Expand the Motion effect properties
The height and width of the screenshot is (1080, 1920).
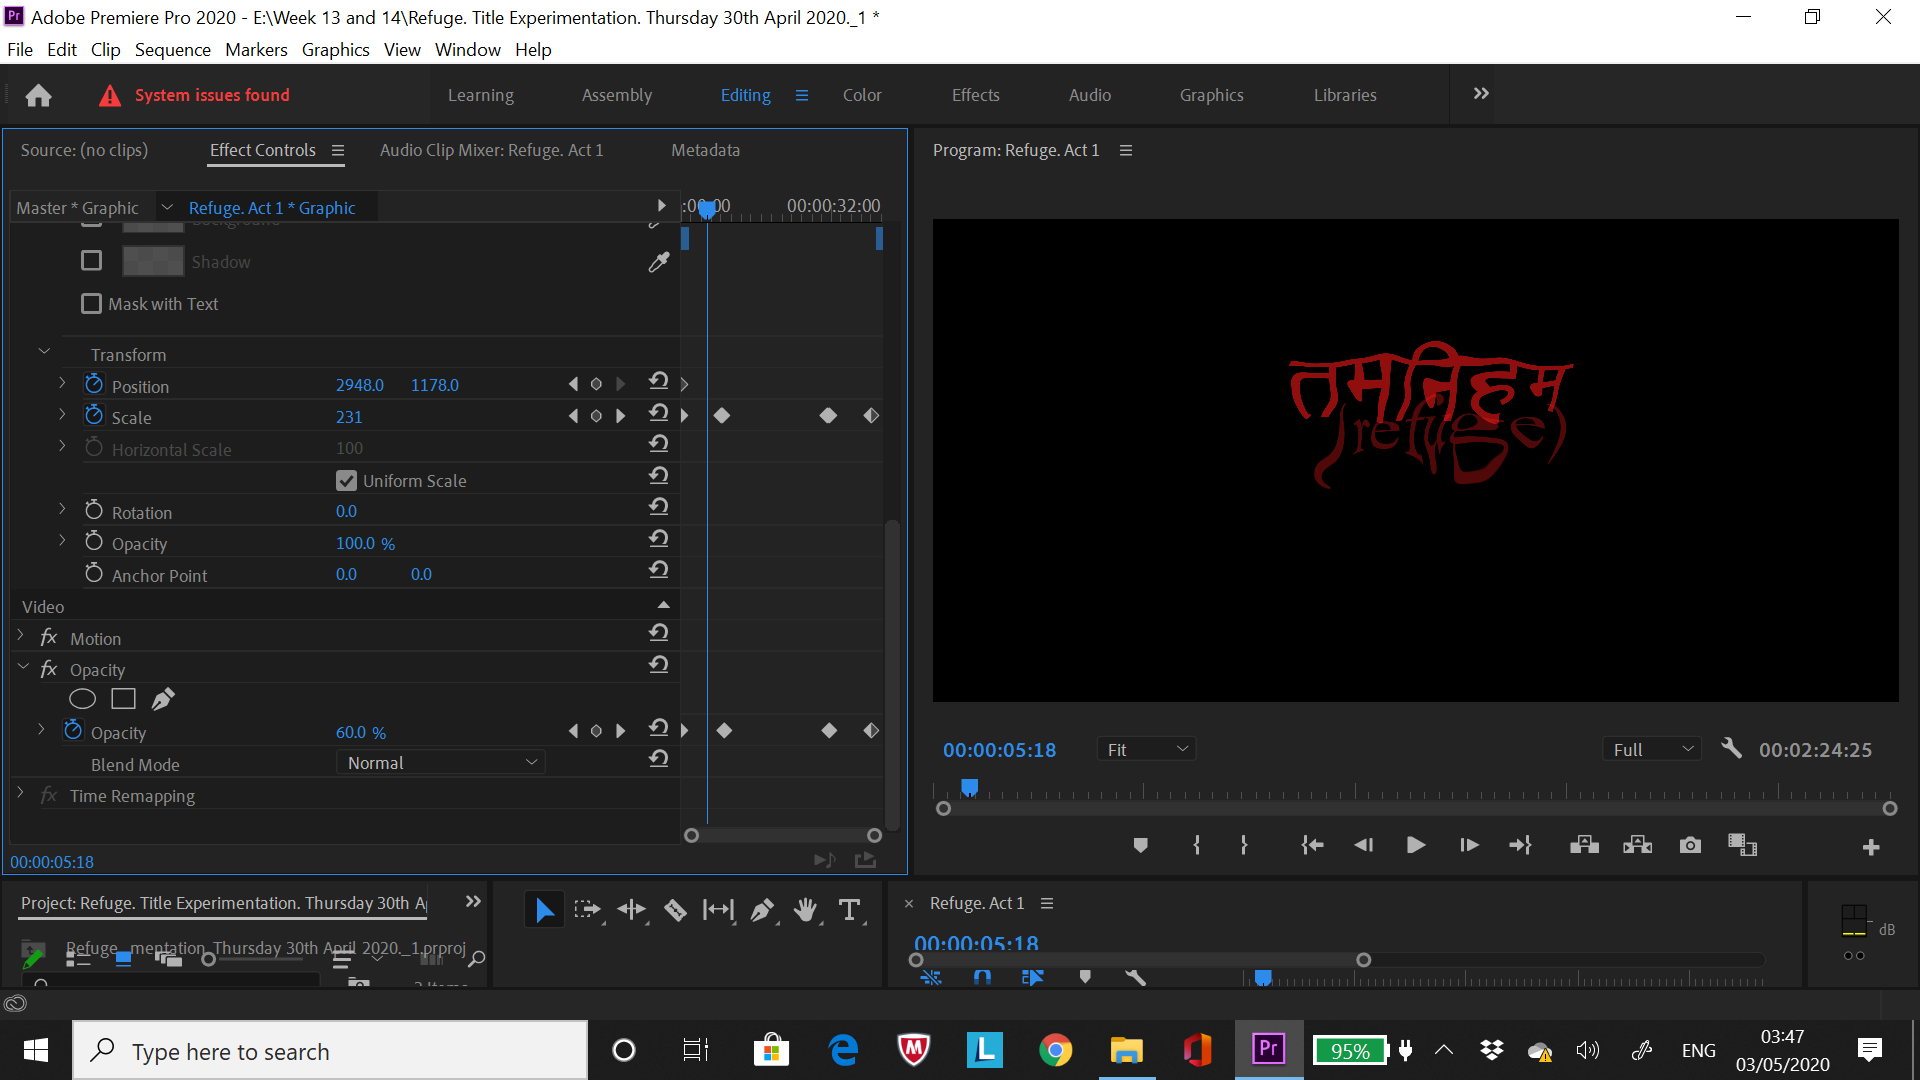click(20, 637)
